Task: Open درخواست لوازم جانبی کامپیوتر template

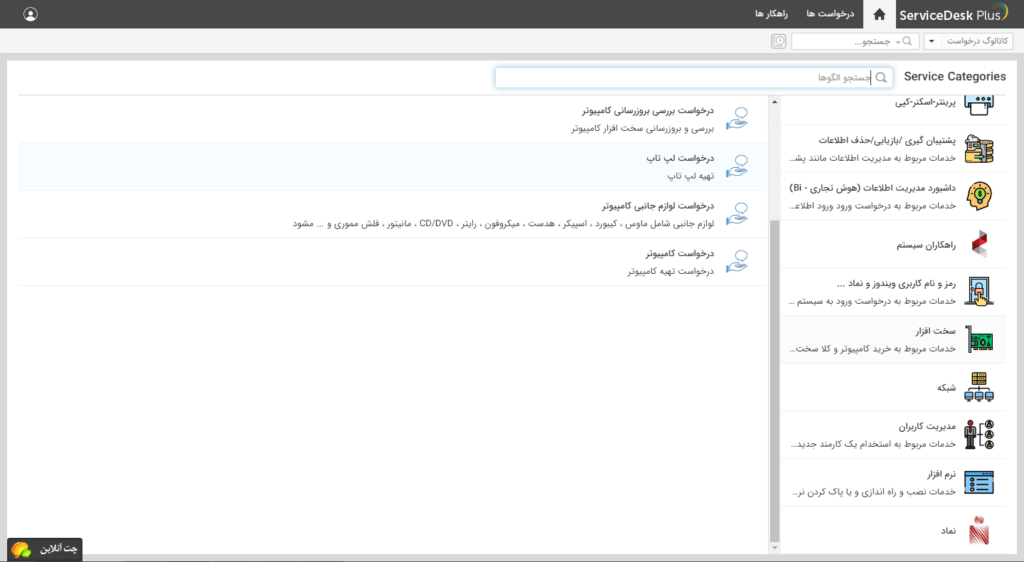Action: (658, 206)
